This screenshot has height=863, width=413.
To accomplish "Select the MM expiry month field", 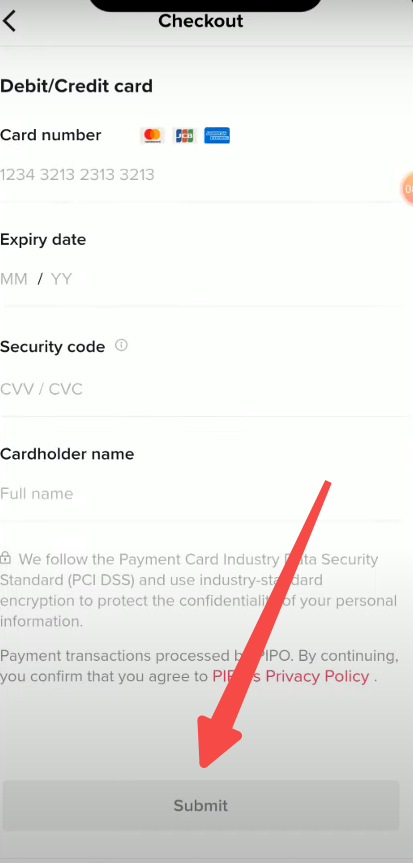I will 14,279.
